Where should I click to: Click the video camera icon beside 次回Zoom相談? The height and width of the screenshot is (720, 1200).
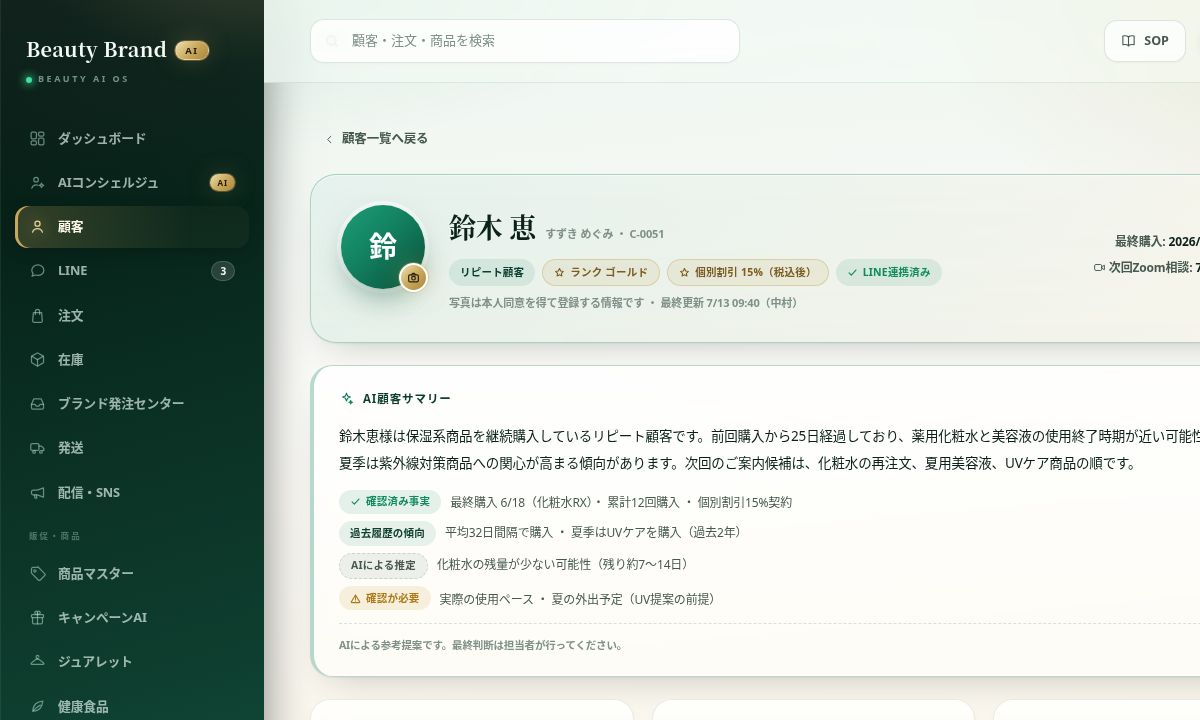(x=1099, y=268)
